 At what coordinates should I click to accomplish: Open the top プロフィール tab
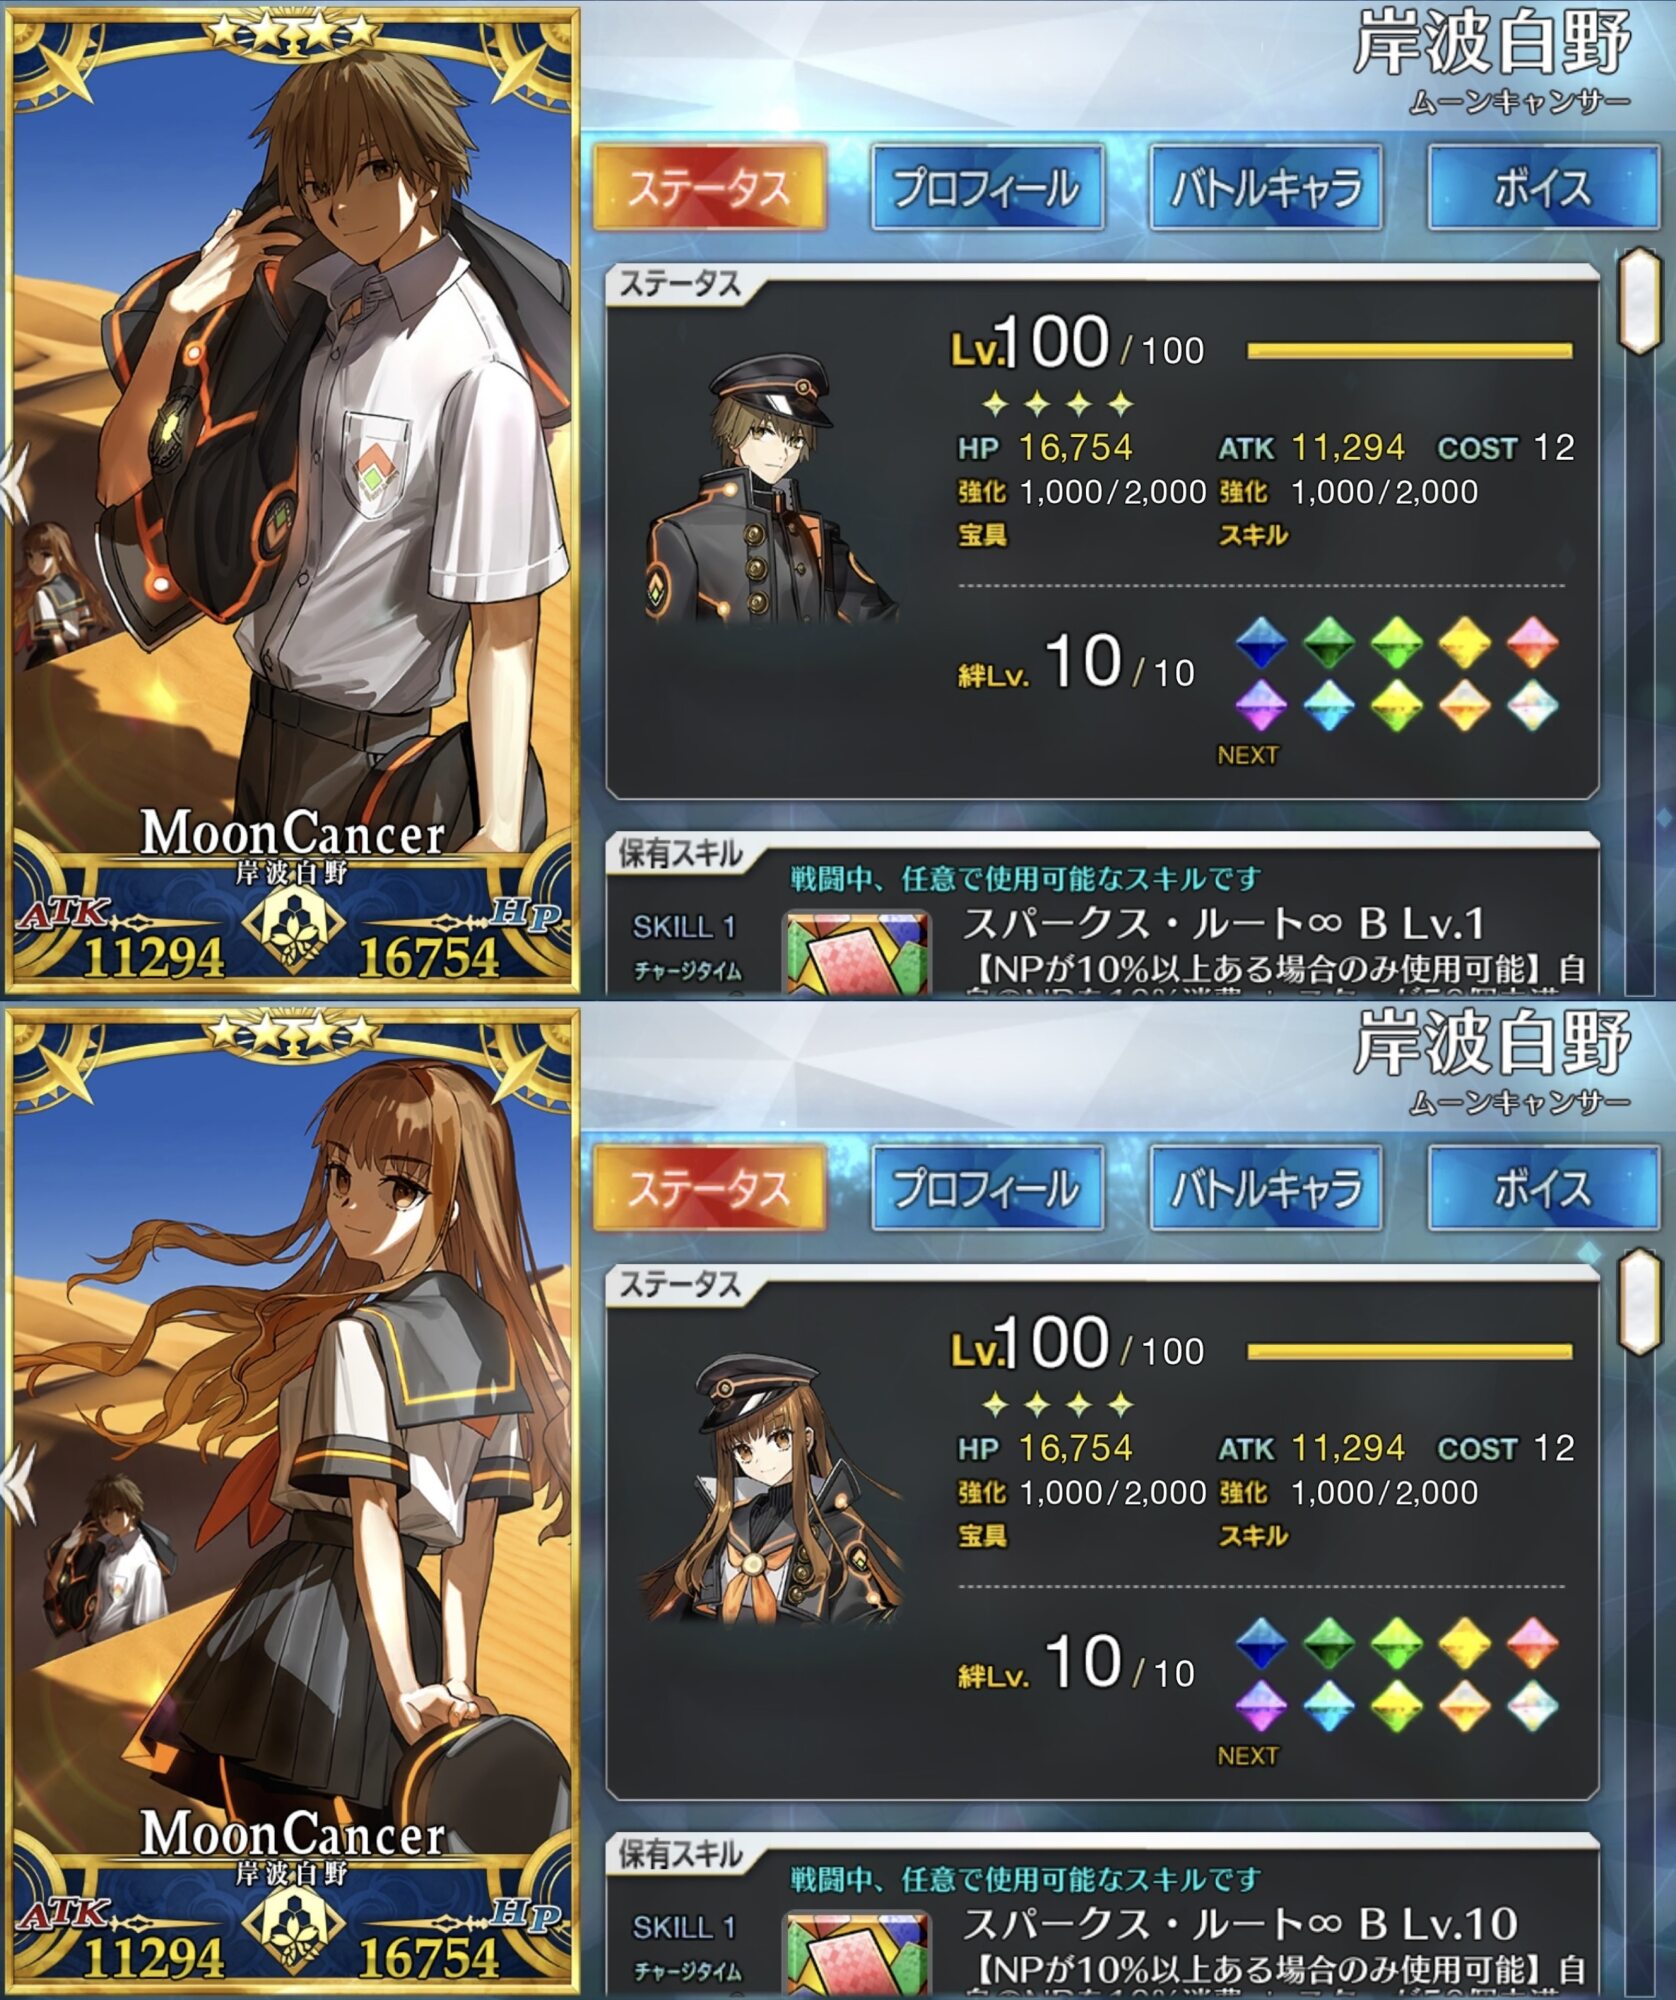[987, 187]
